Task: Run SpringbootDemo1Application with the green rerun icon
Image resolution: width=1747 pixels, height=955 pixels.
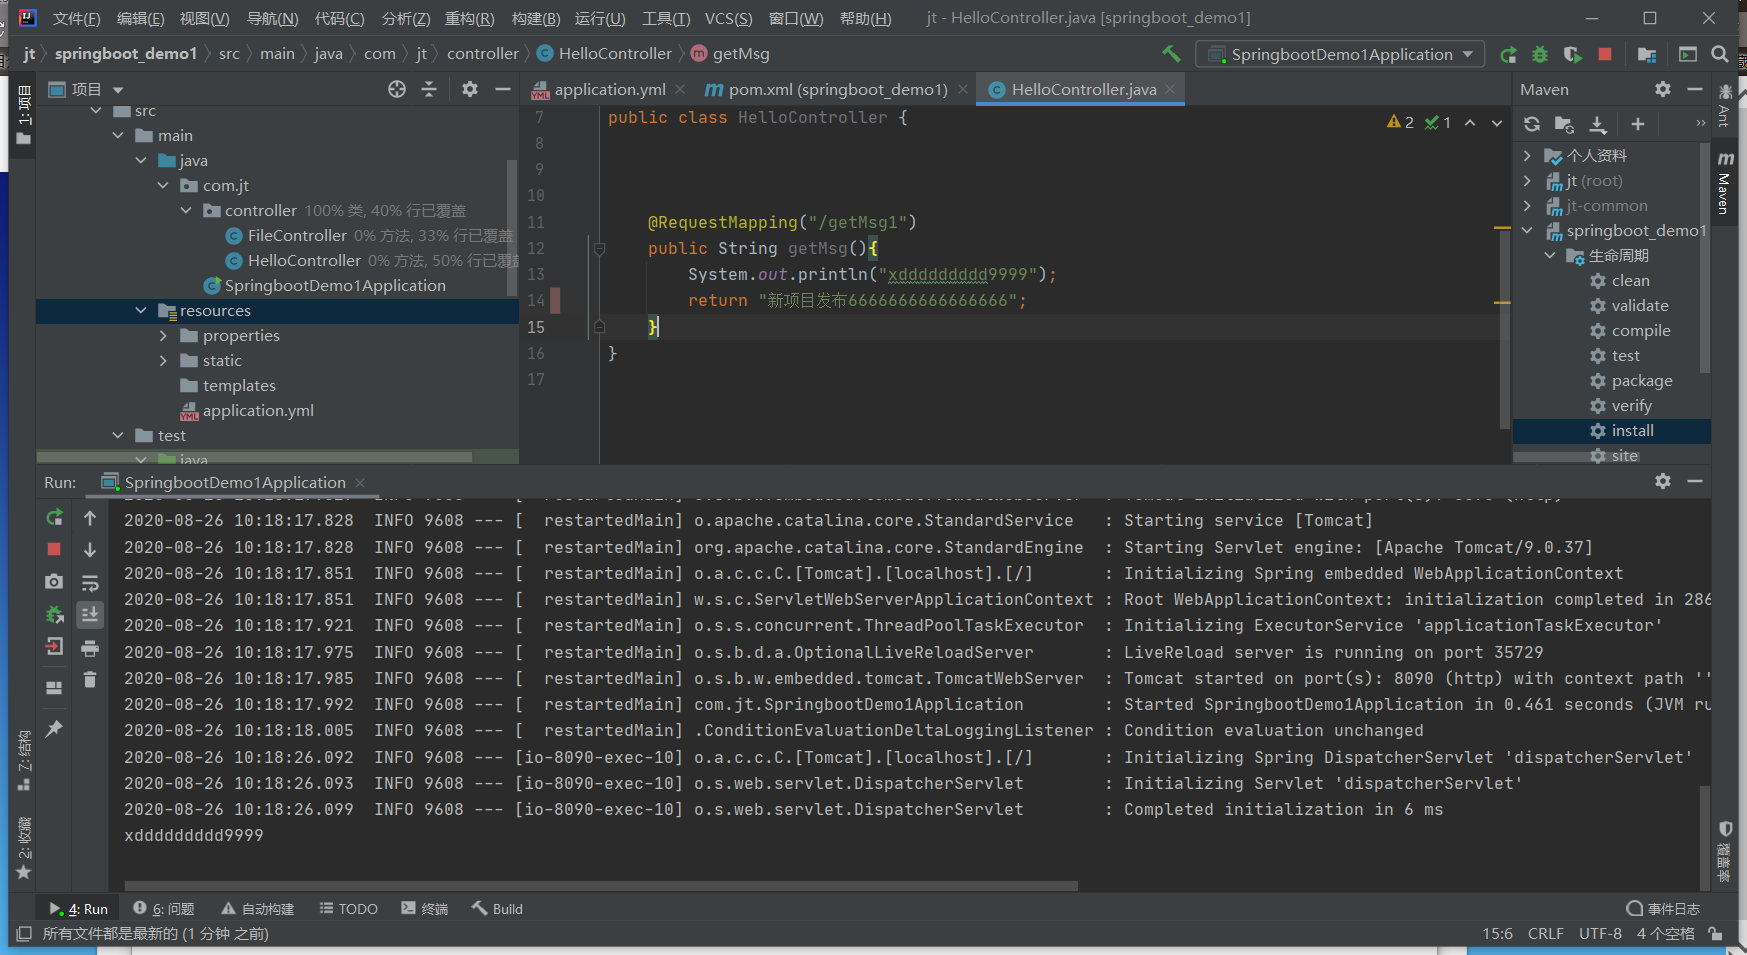Action: pos(1508,54)
